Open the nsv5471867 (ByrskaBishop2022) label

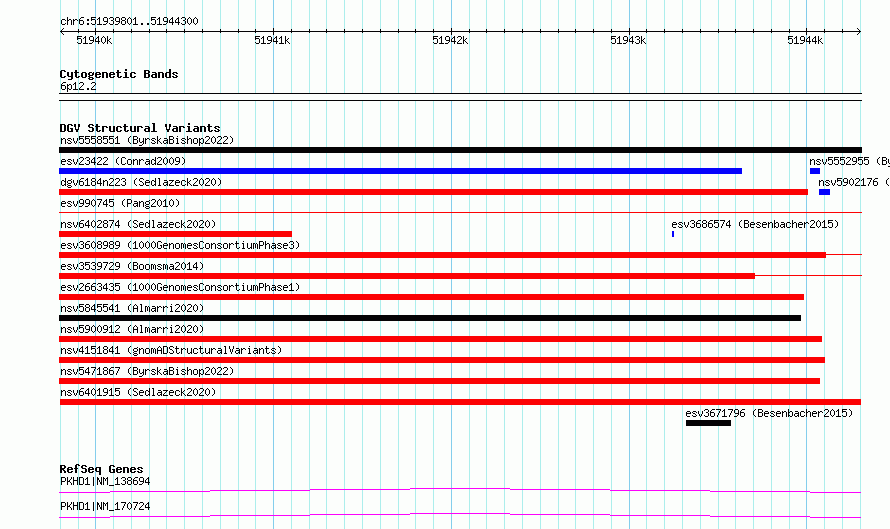tap(147, 371)
